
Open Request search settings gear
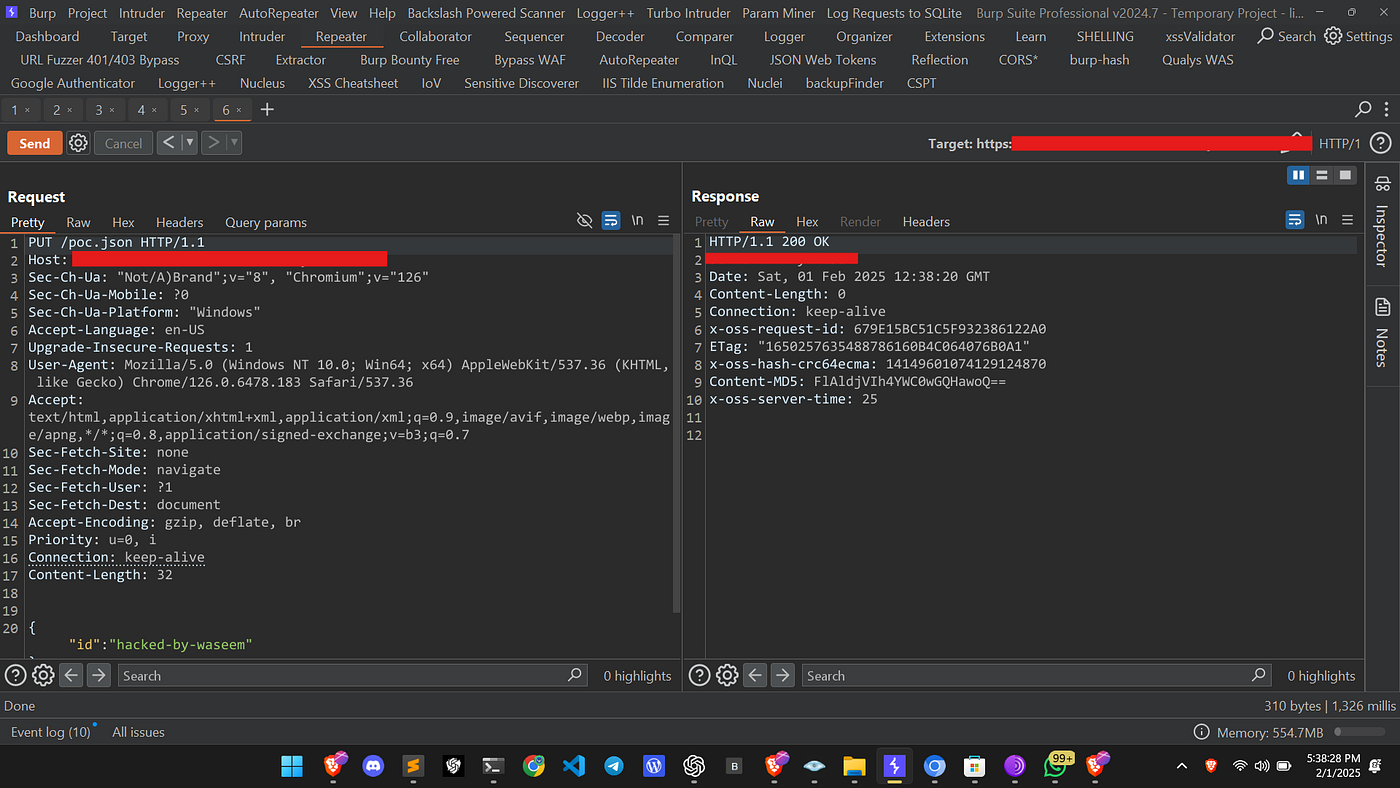(43, 675)
